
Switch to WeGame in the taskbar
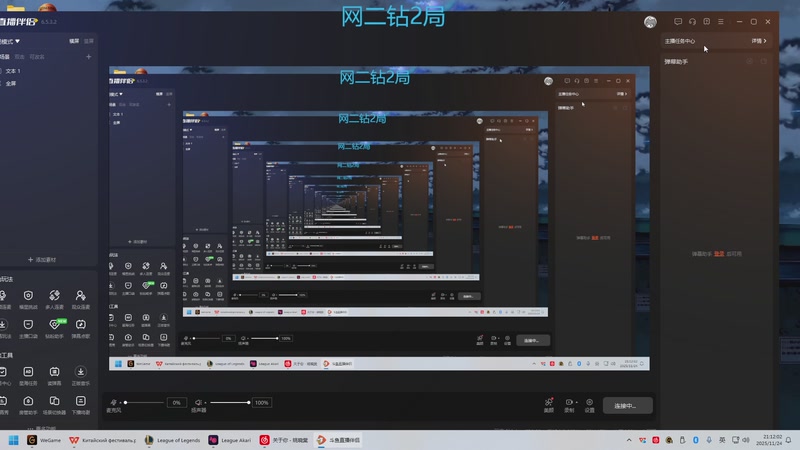(44, 440)
